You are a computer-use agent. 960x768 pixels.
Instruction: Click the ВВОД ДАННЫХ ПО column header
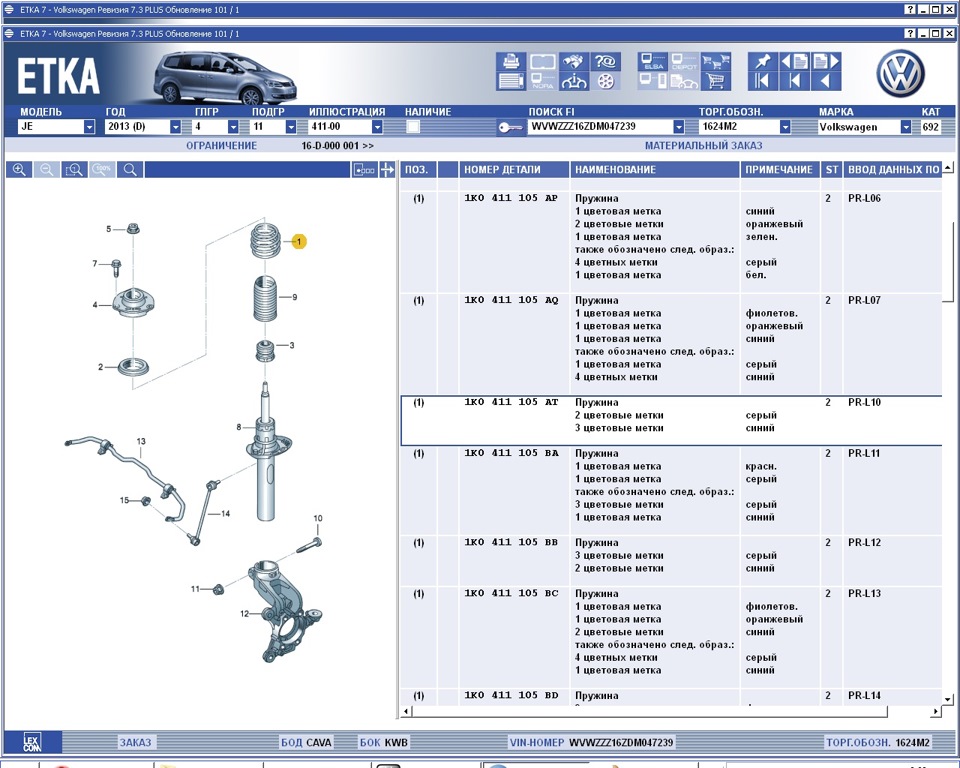pyautogui.click(x=893, y=170)
